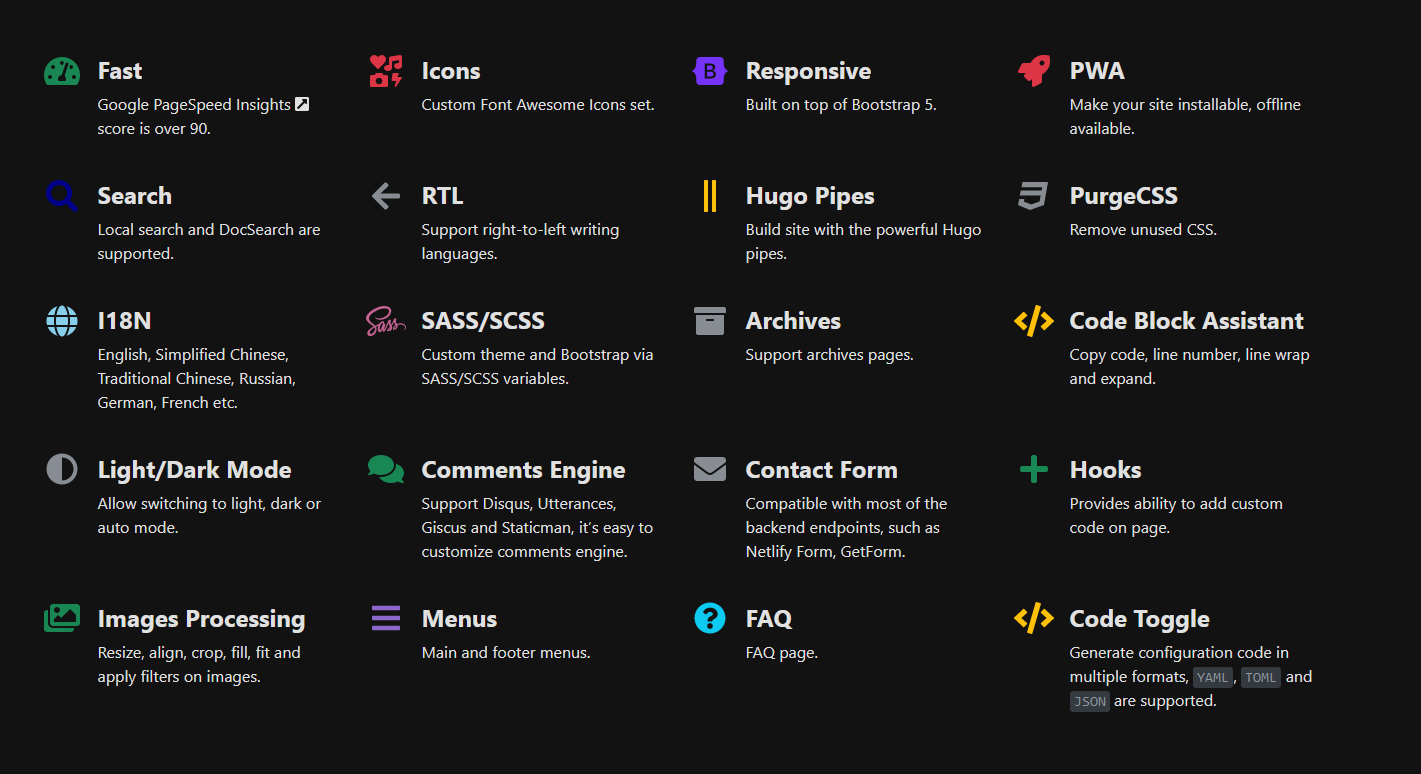The height and width of the screenshot is (774, 1421).
Task: Click the purple Menus hamburger icon
Action: coord(386,619)
